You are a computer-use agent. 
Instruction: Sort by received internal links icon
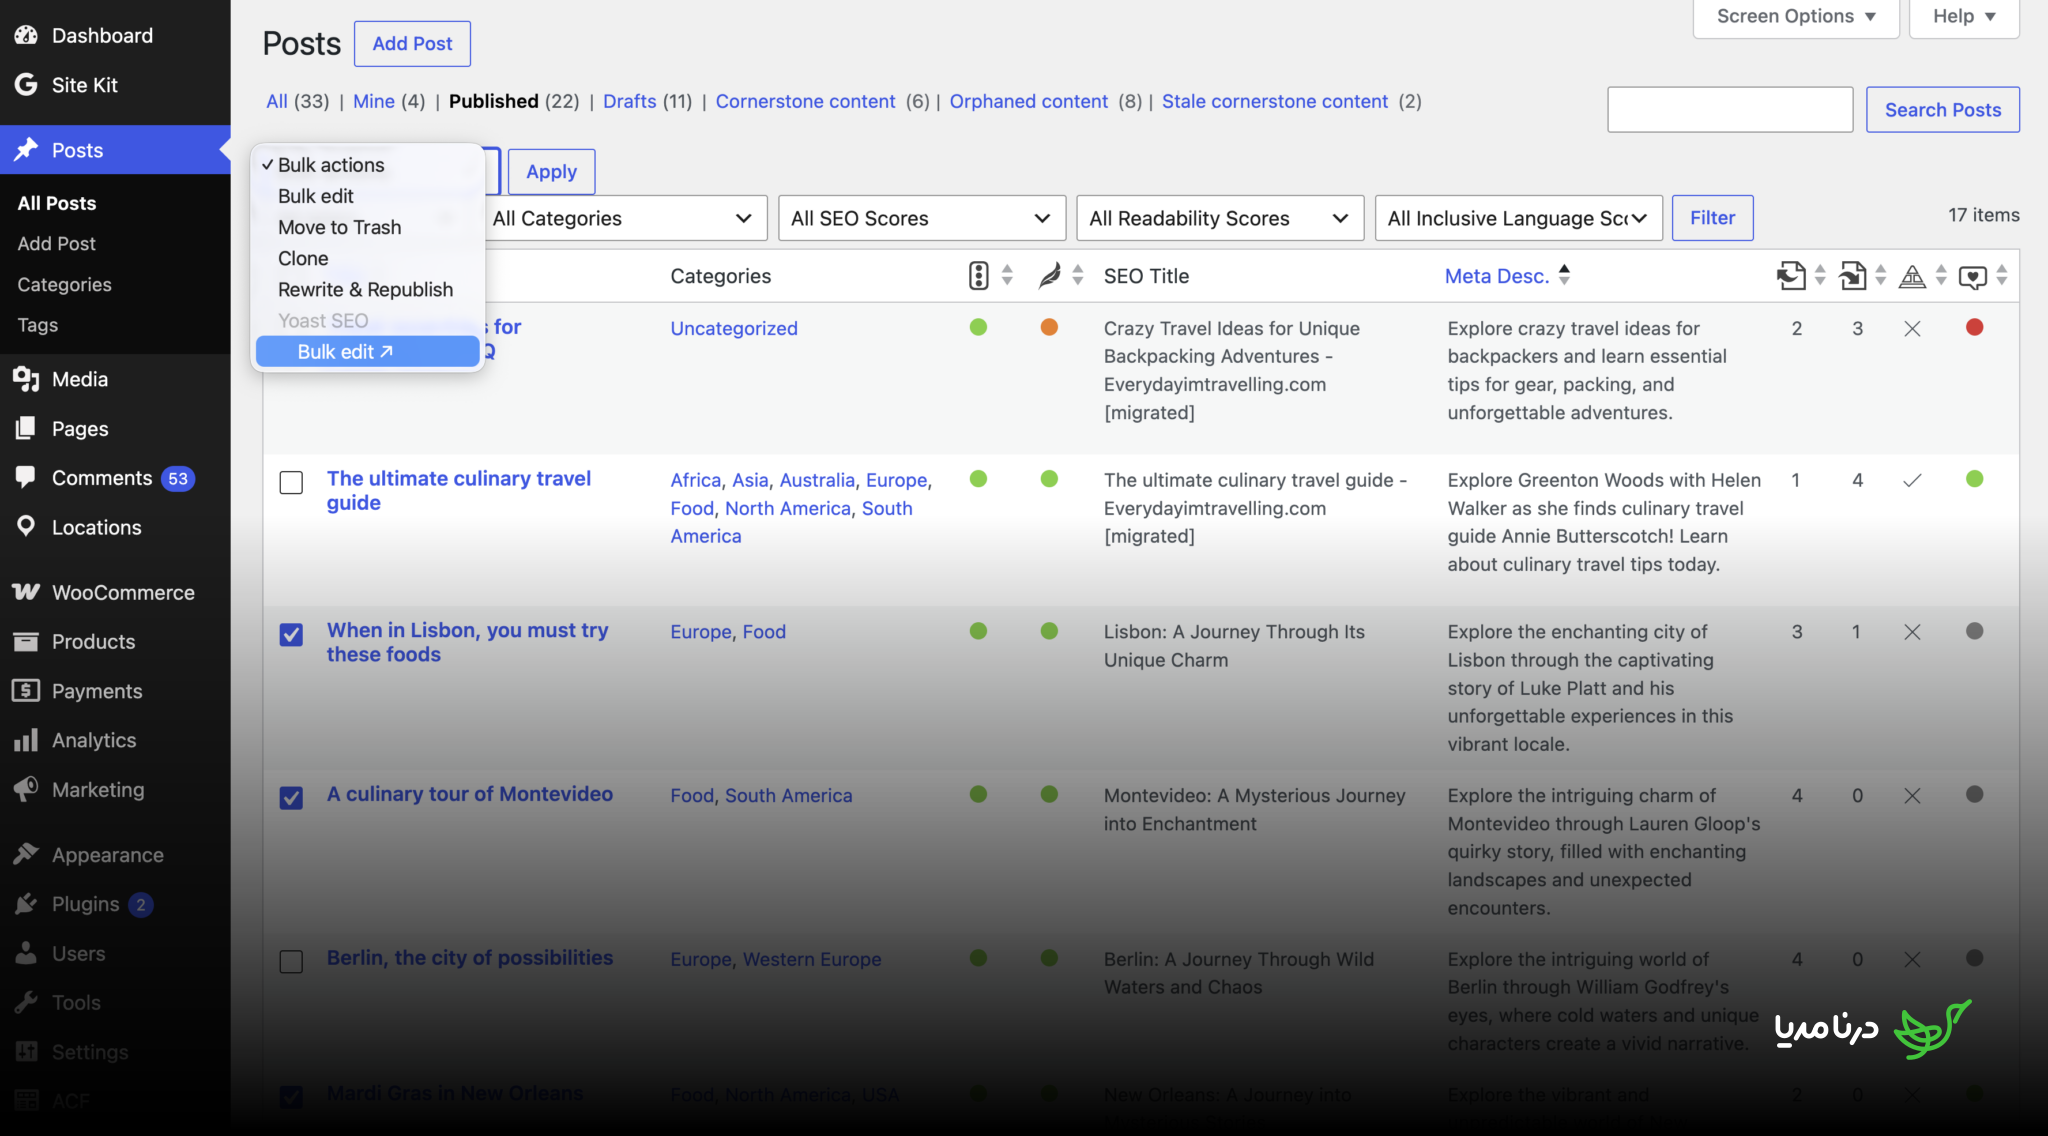pos(1852,275)
